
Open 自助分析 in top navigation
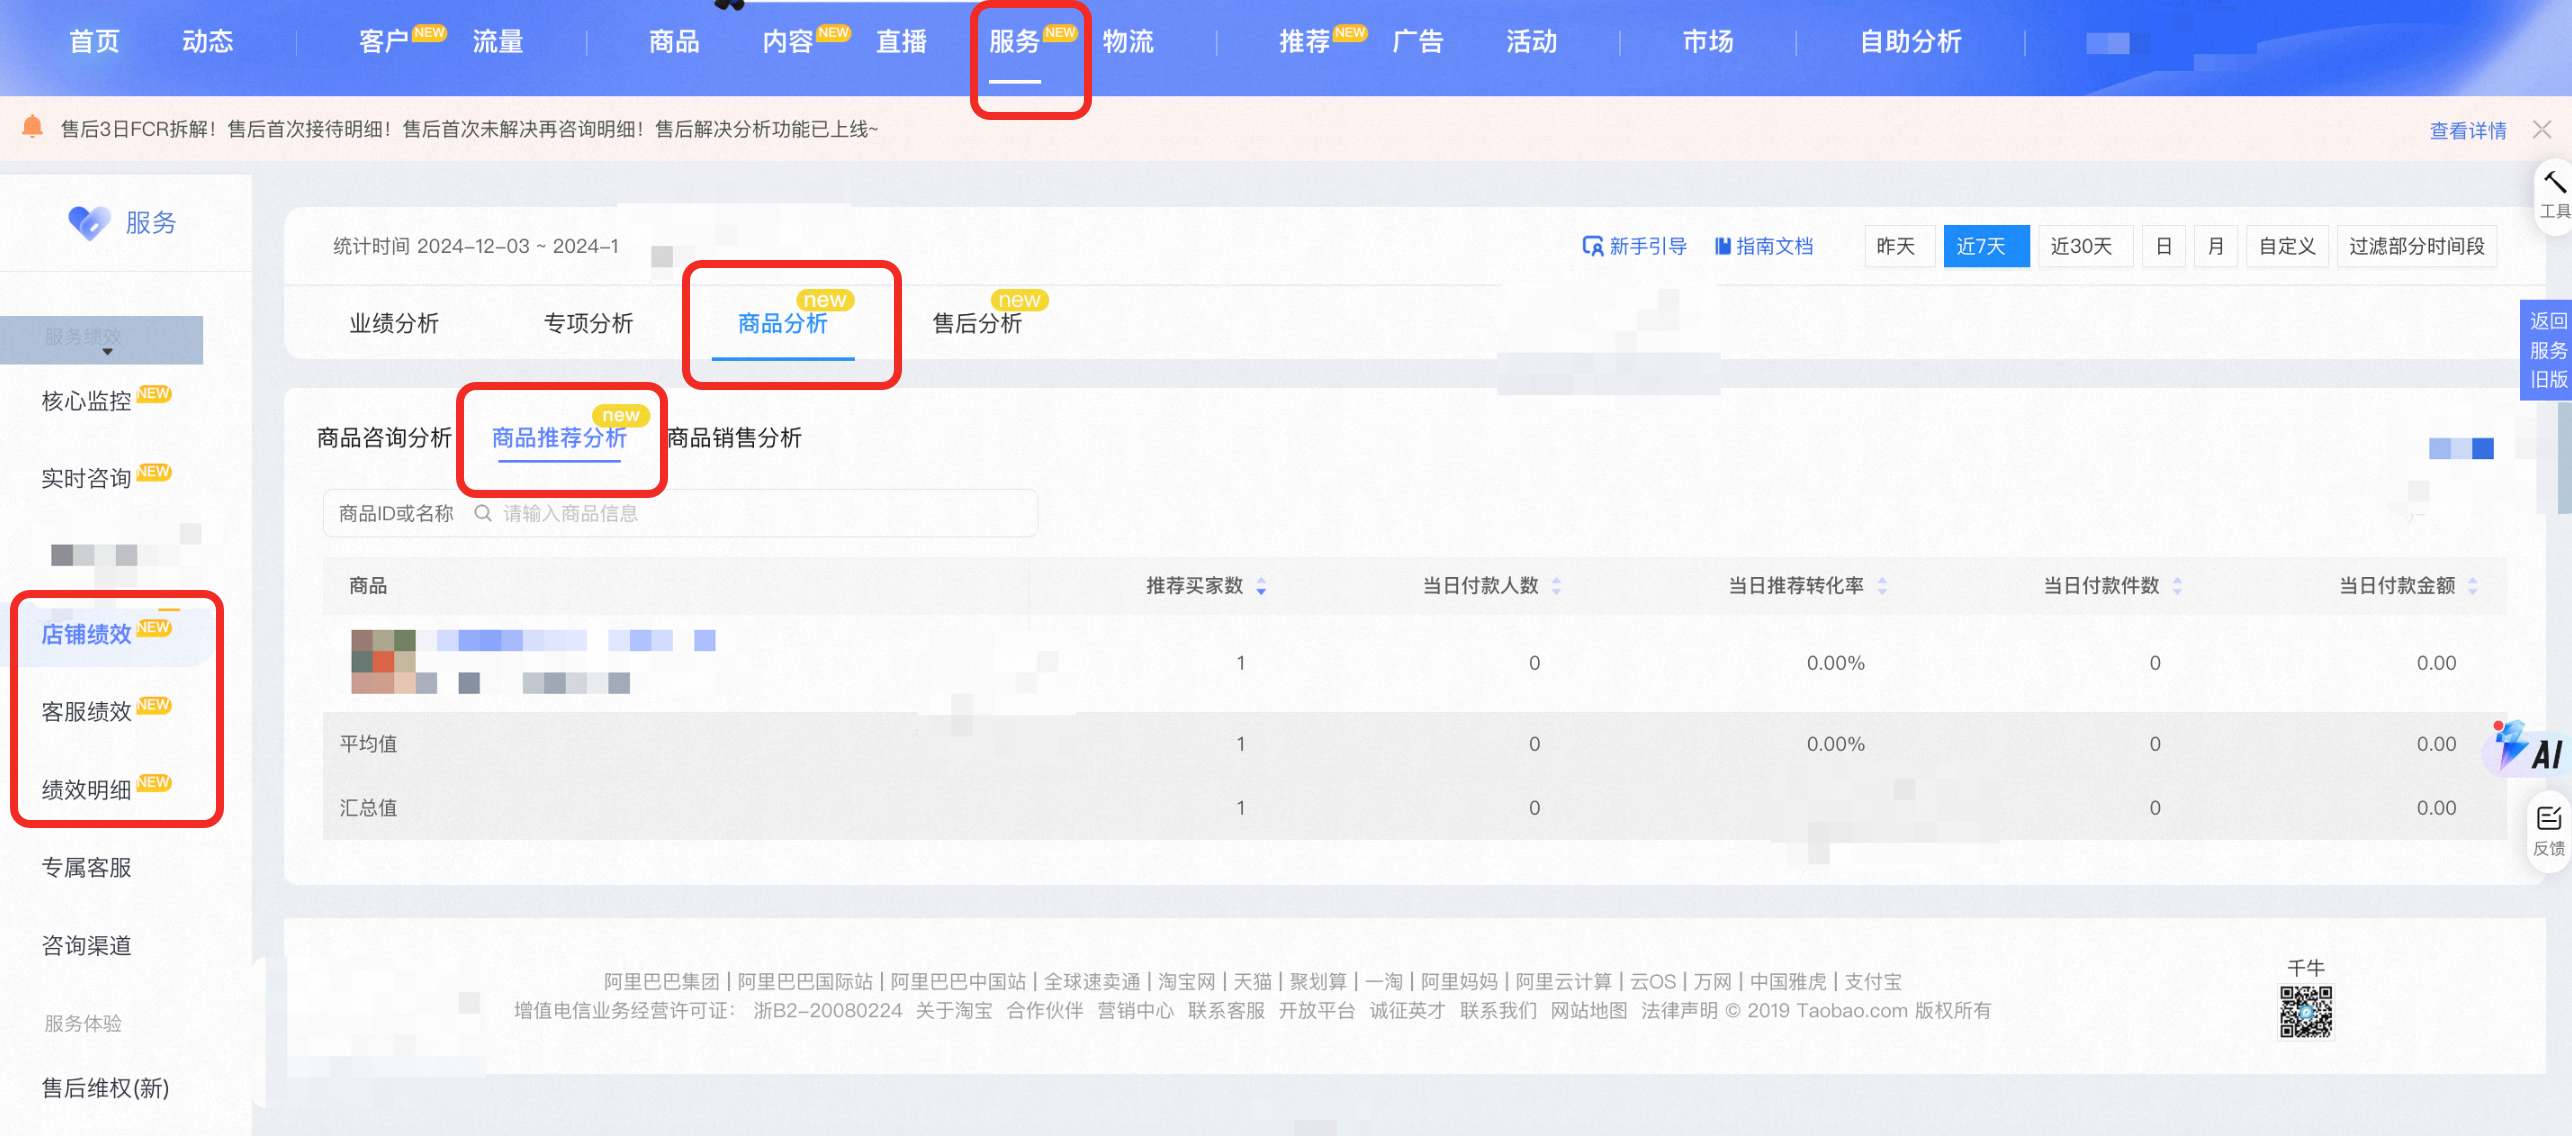click(1911, 42)
